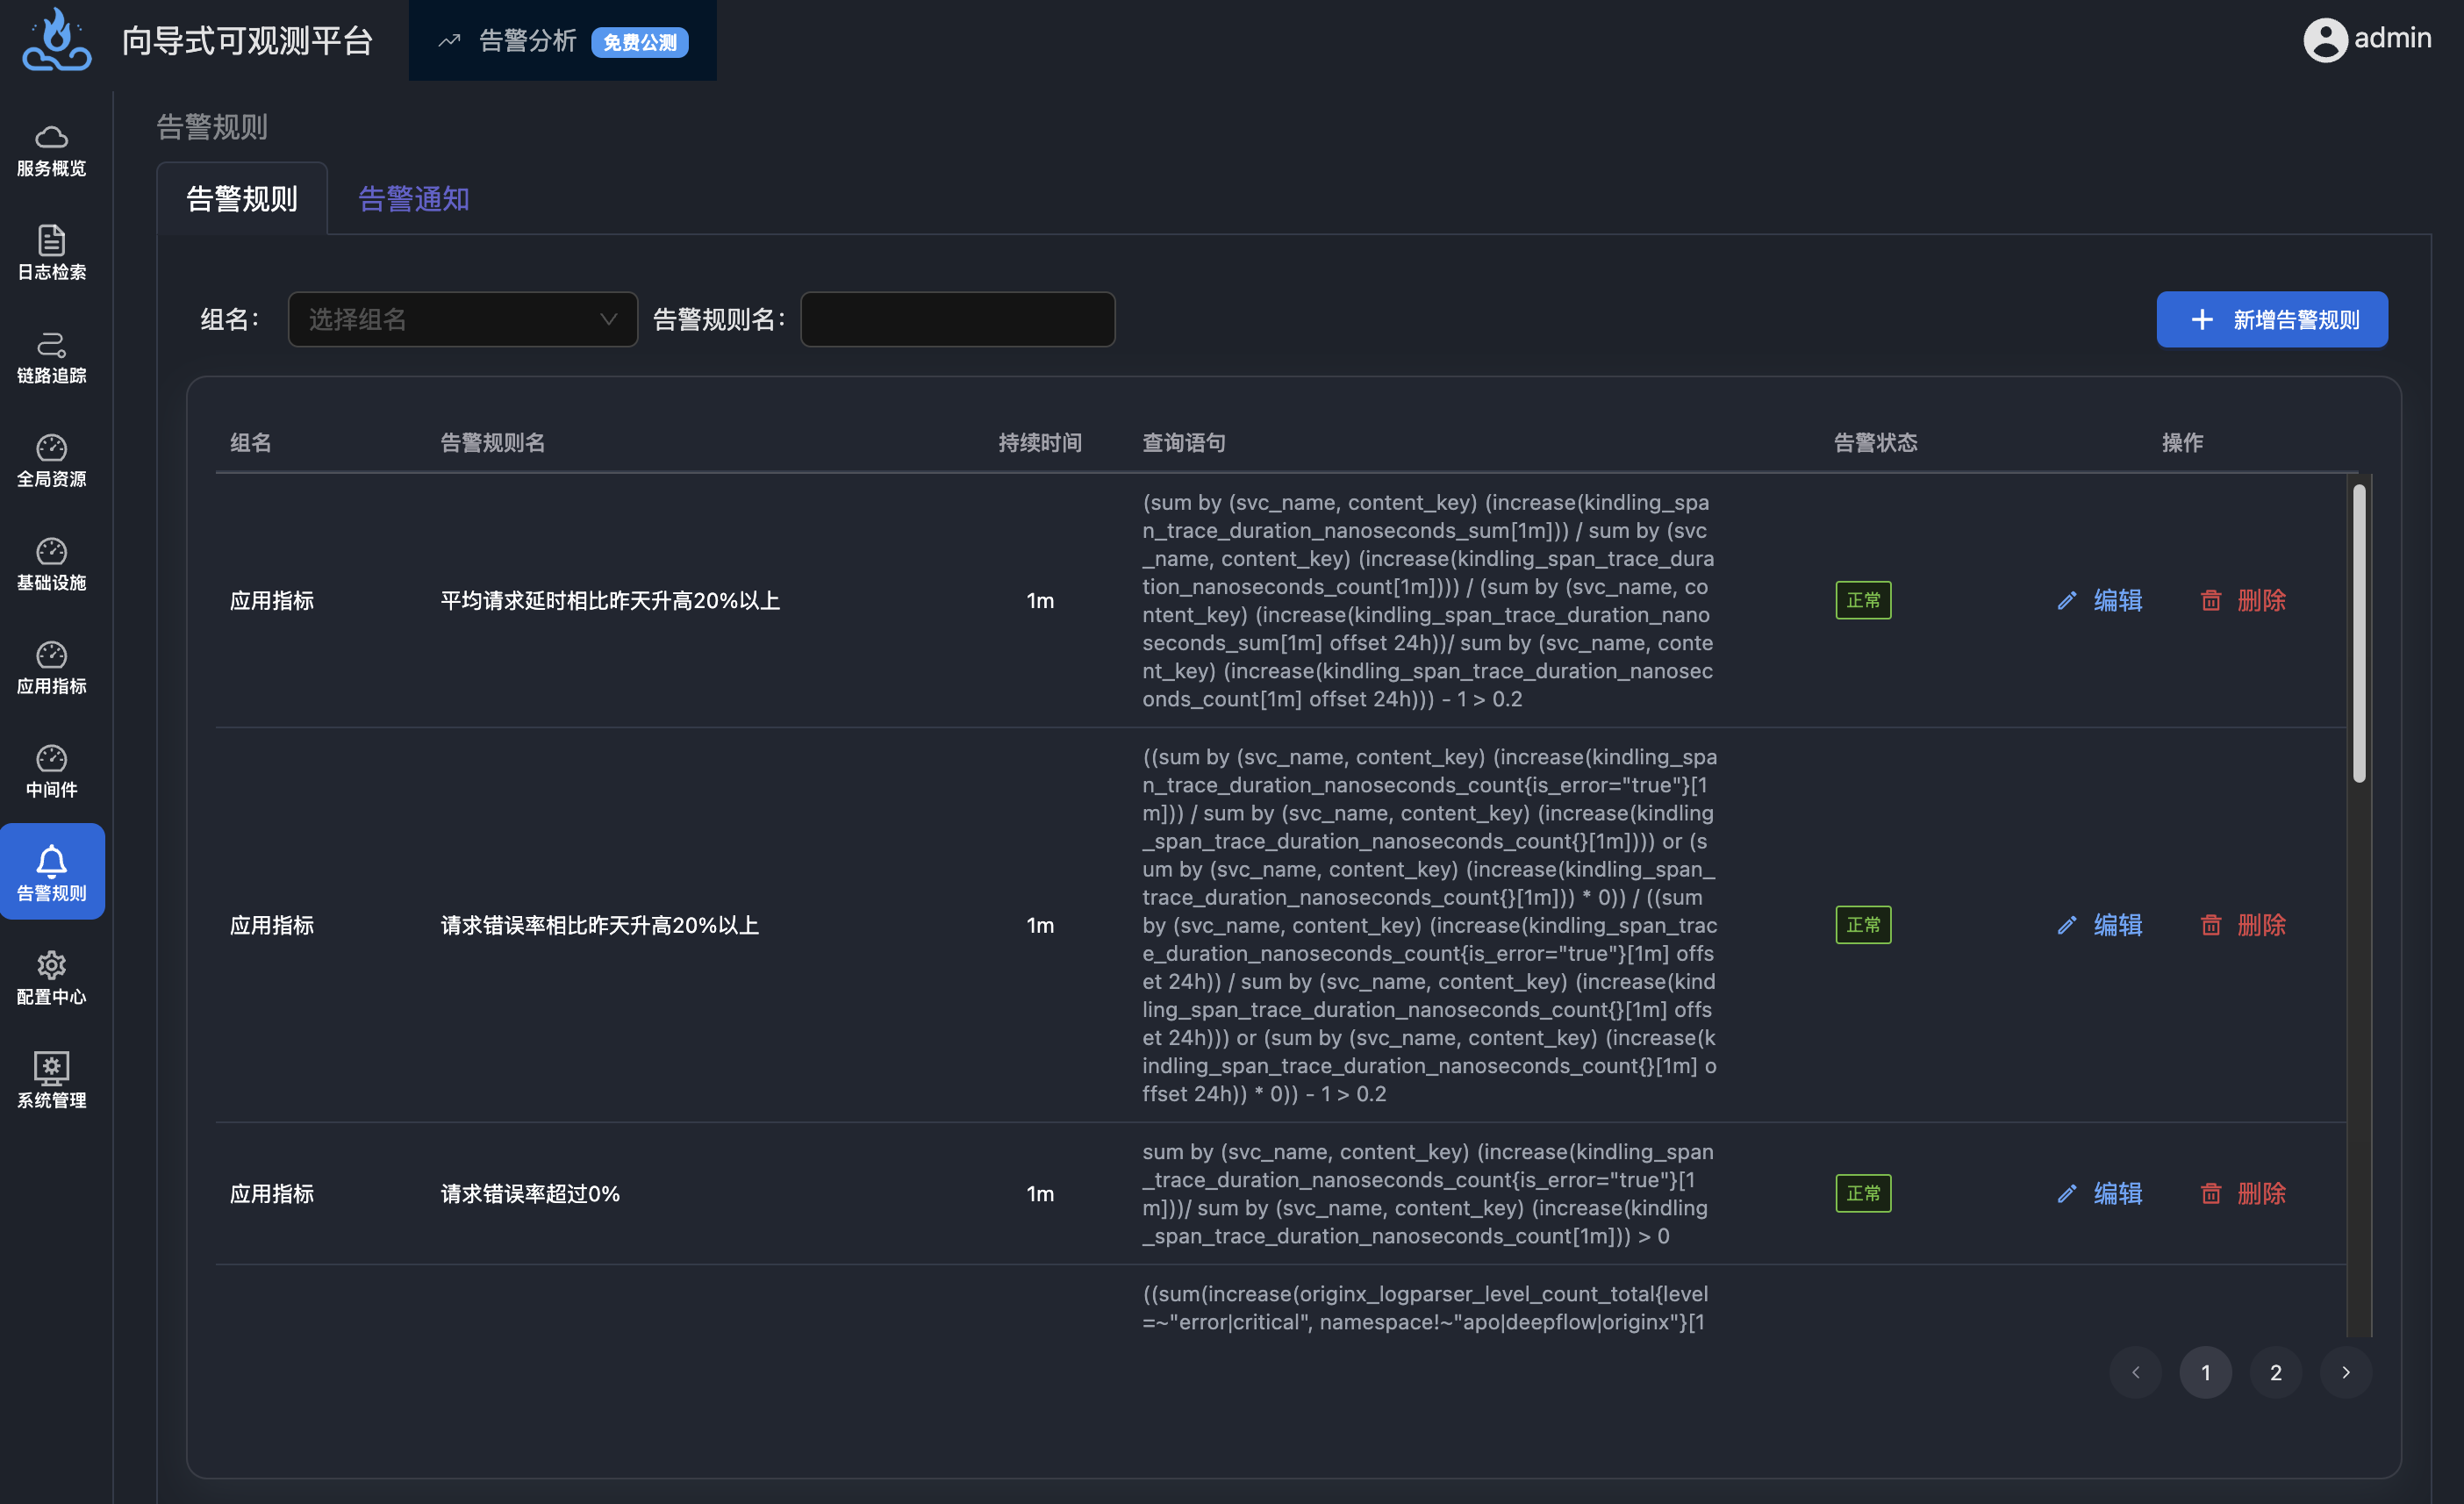Viewport: 2464px width, 1504px height.
Task: Click trash icon for 请求错误率超过0% rule
Action: click(x=2211, y=1193)
